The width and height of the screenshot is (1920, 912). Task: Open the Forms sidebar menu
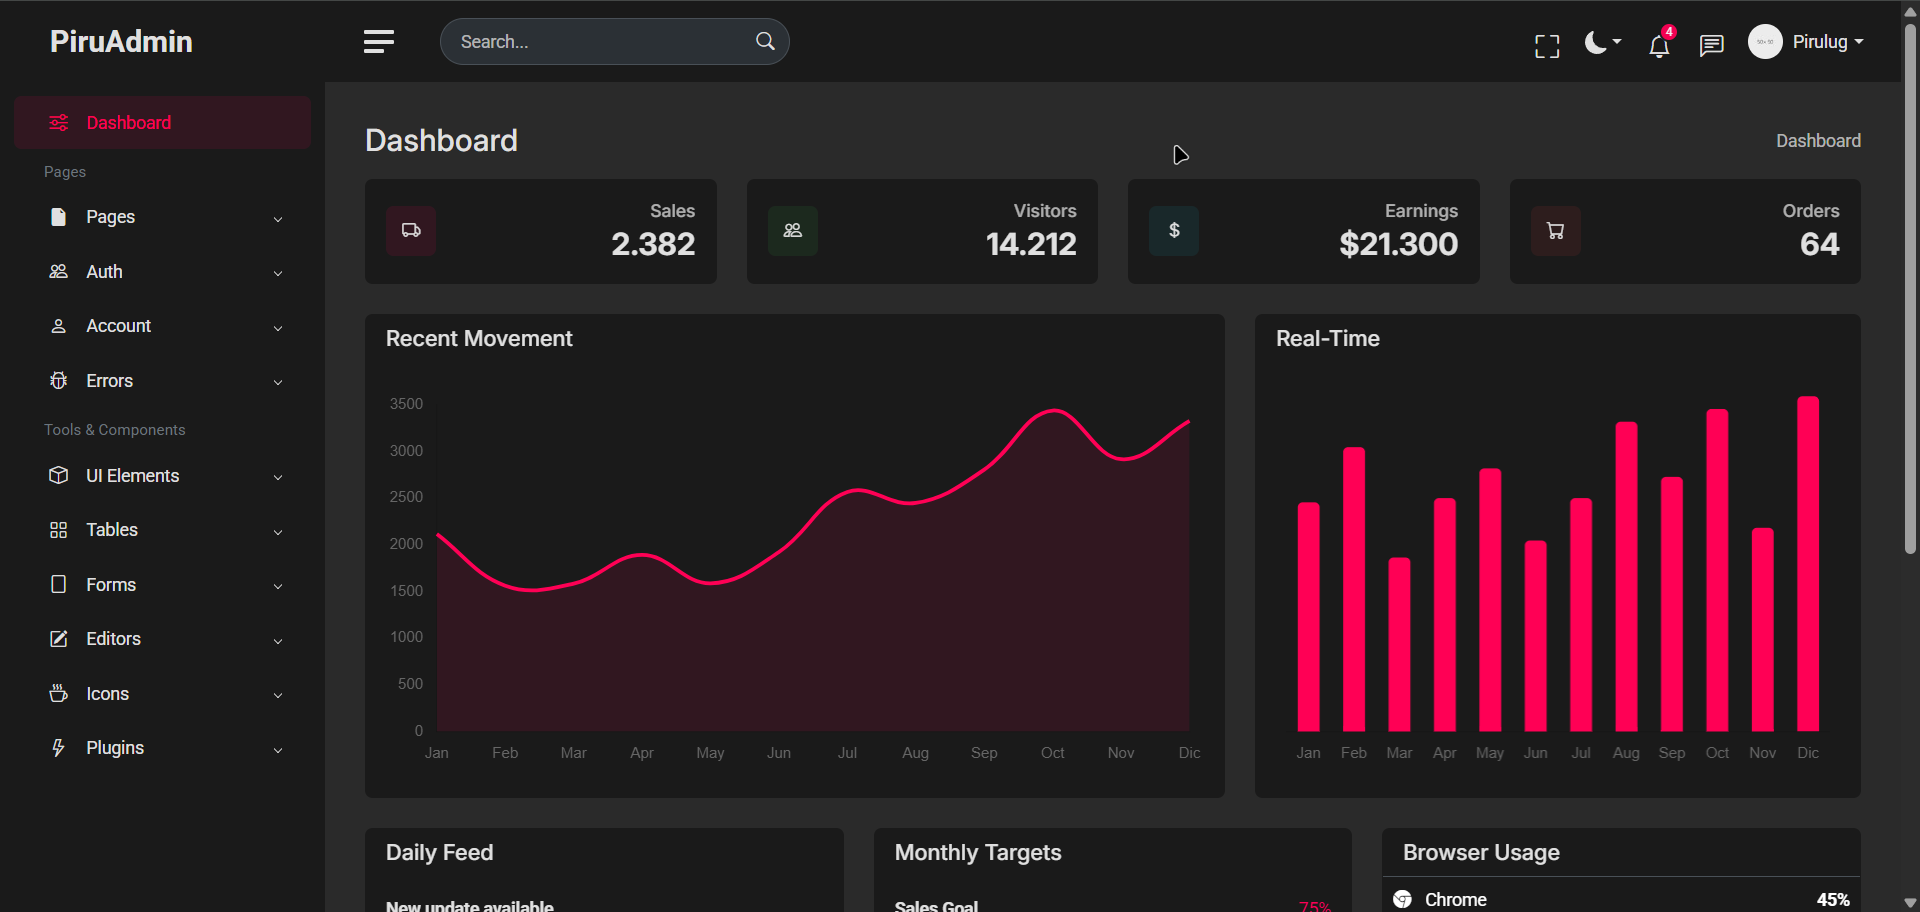click(162, 585)
